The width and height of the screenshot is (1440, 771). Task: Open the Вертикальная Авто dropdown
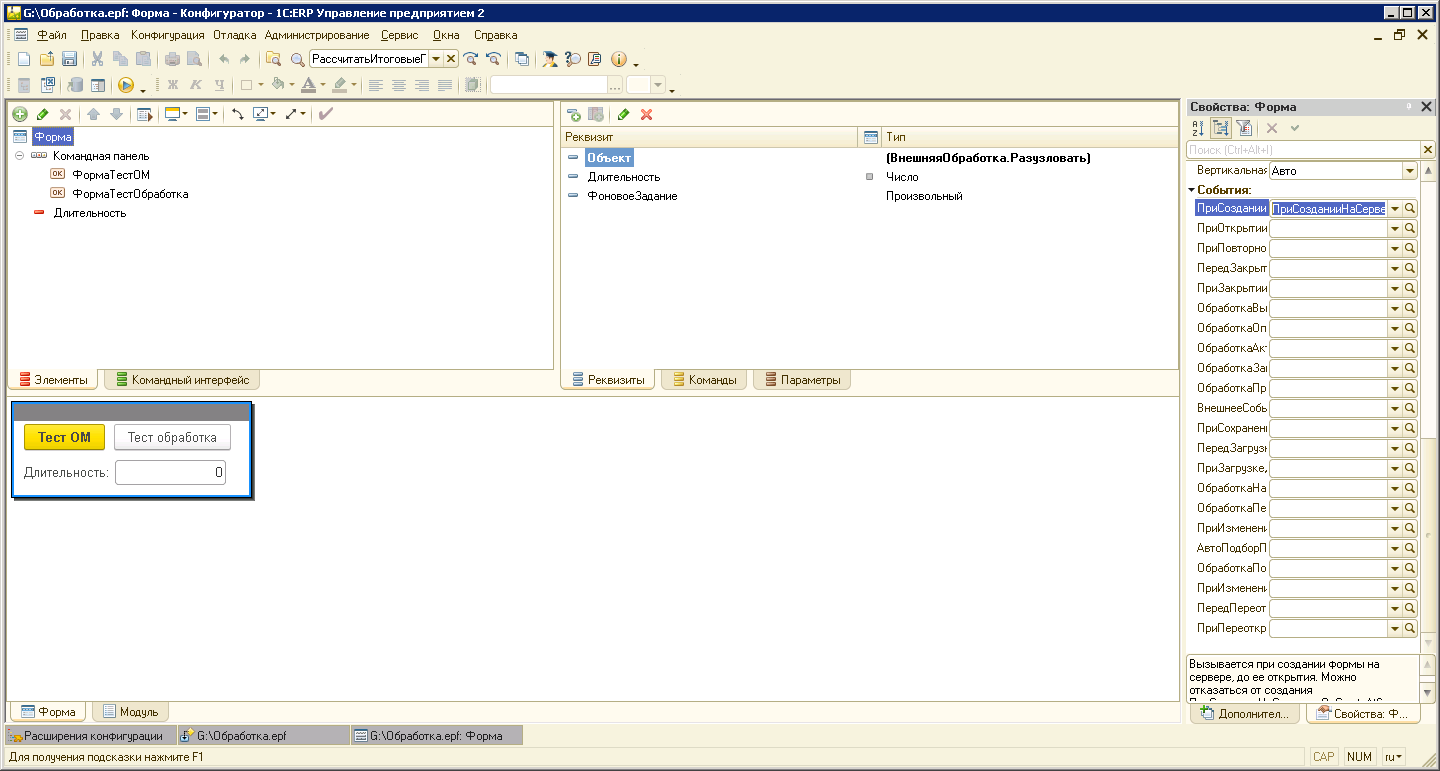click(1409, 171)
